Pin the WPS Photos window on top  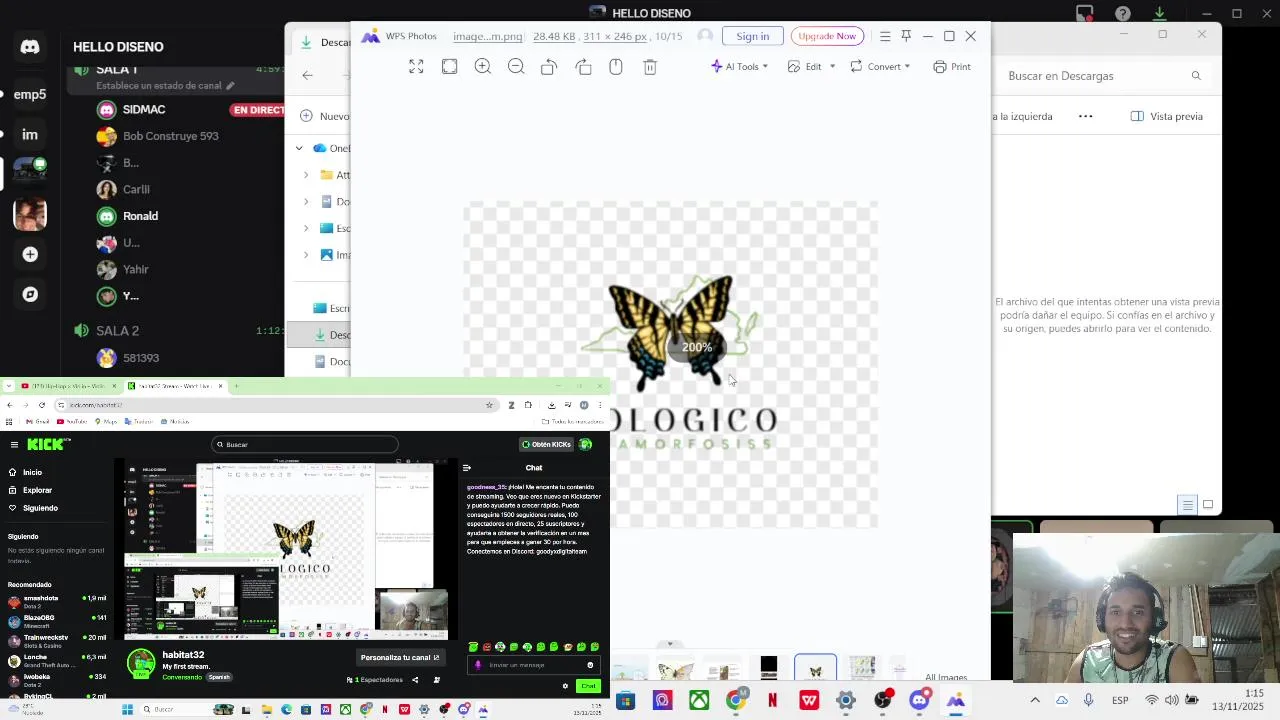click(906, 36)
